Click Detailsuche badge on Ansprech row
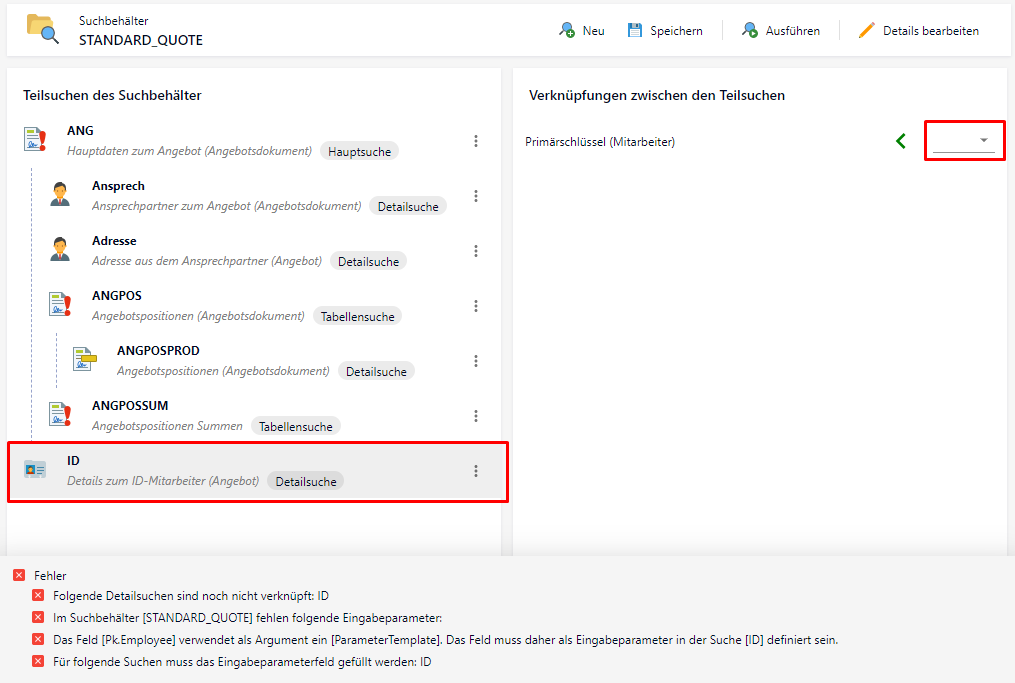Viewport: 1015px width, 683px height. 408,207
